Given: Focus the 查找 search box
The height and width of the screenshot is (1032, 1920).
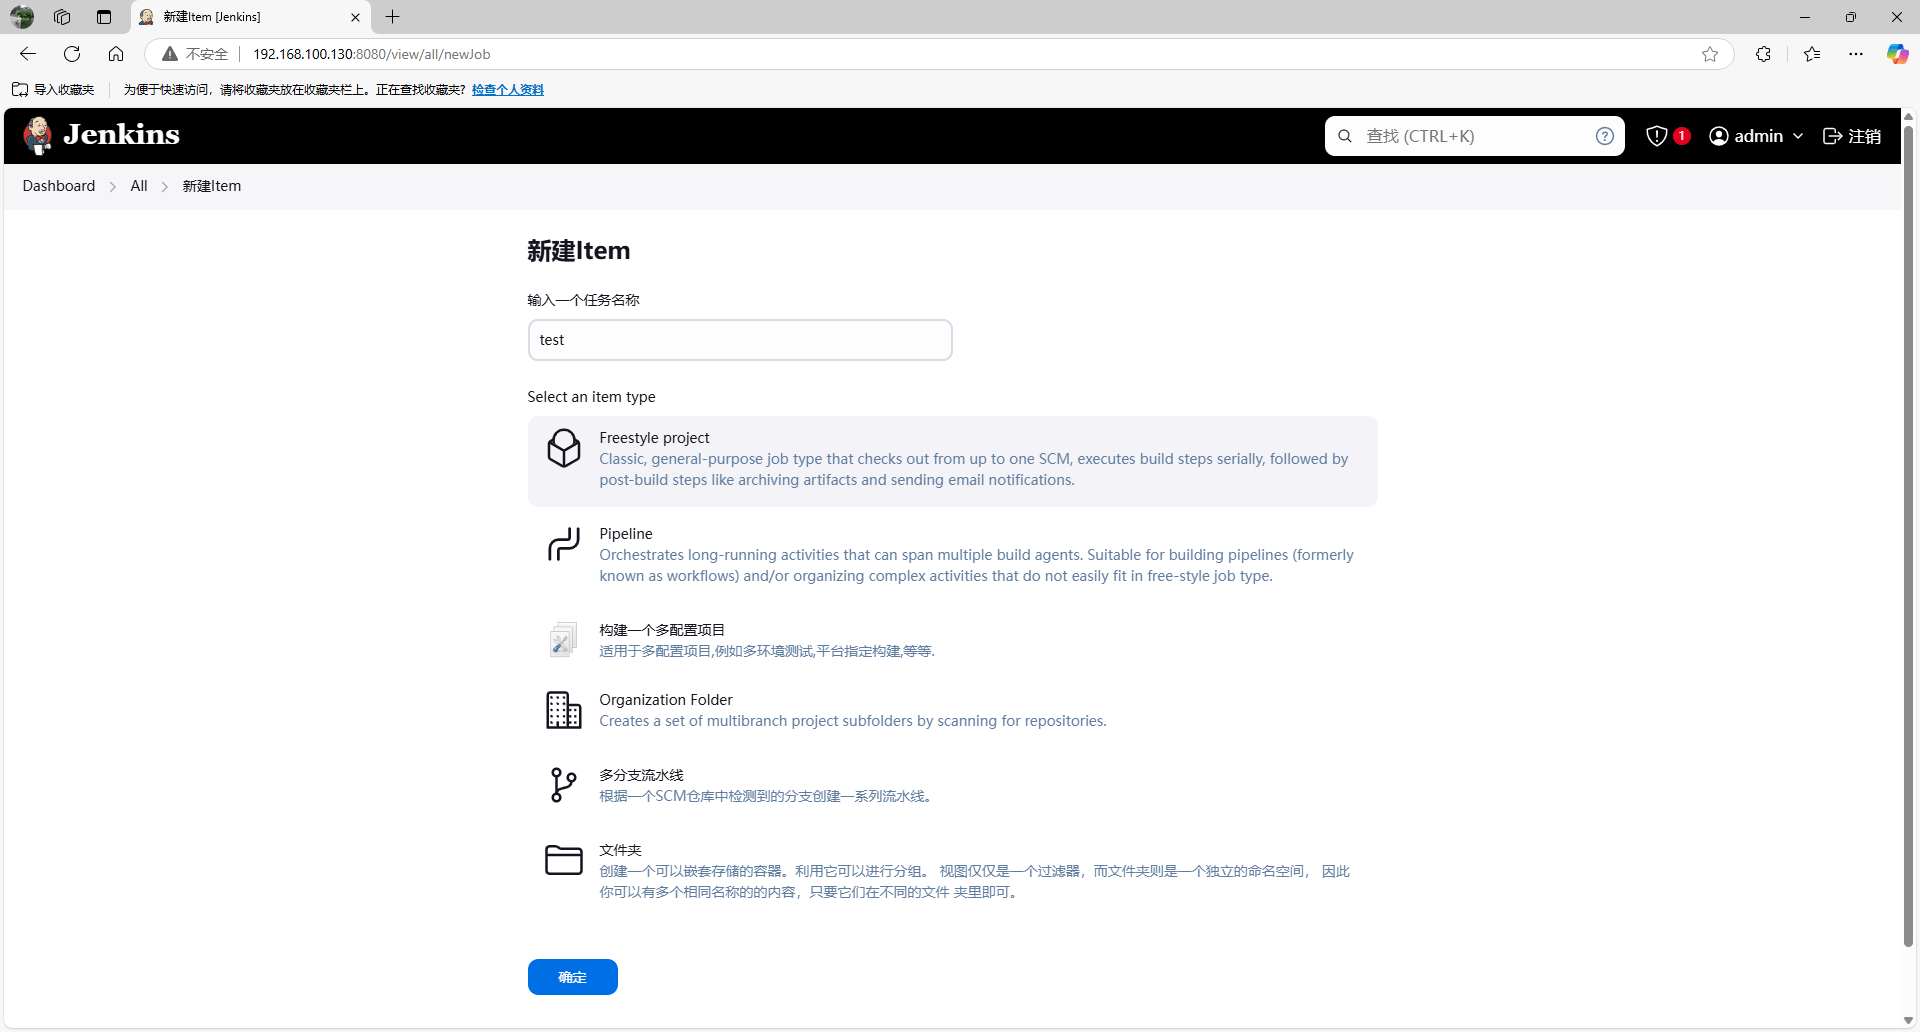Looking at the screenshot, I should coord(1472,136).
